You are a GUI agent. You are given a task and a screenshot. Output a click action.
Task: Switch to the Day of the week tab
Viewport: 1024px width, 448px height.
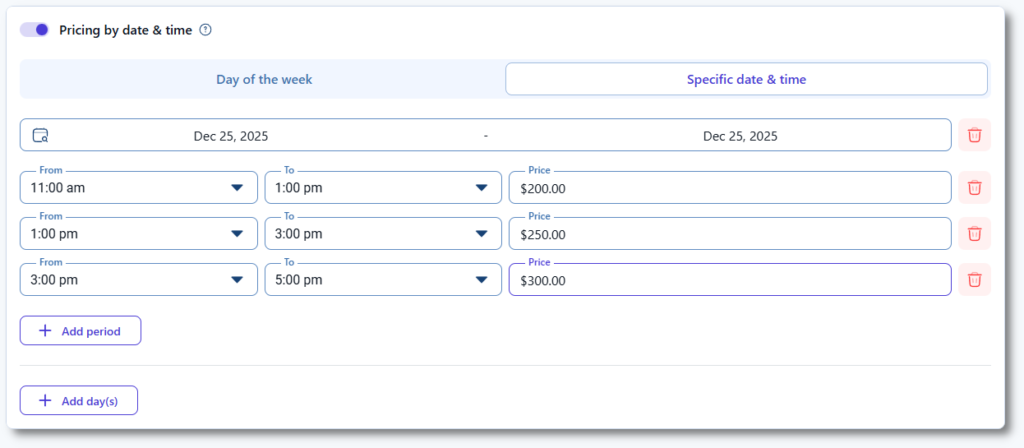tap(264, 79)
